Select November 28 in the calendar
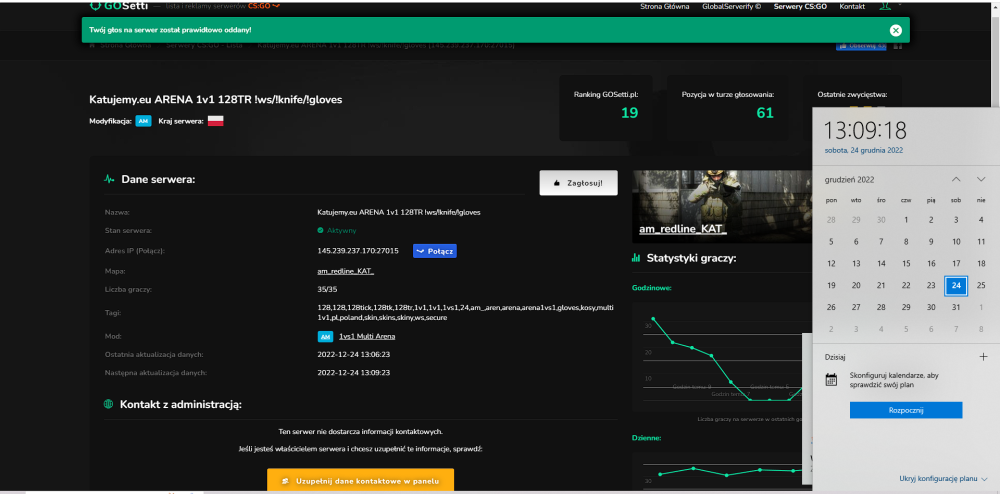 pyautogui.click(x=831, y=220)
